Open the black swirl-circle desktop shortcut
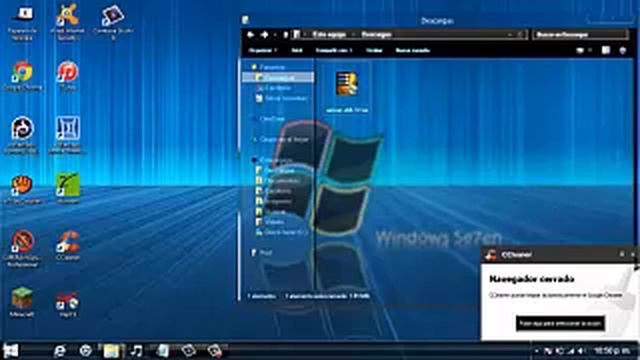 (22, 135)
